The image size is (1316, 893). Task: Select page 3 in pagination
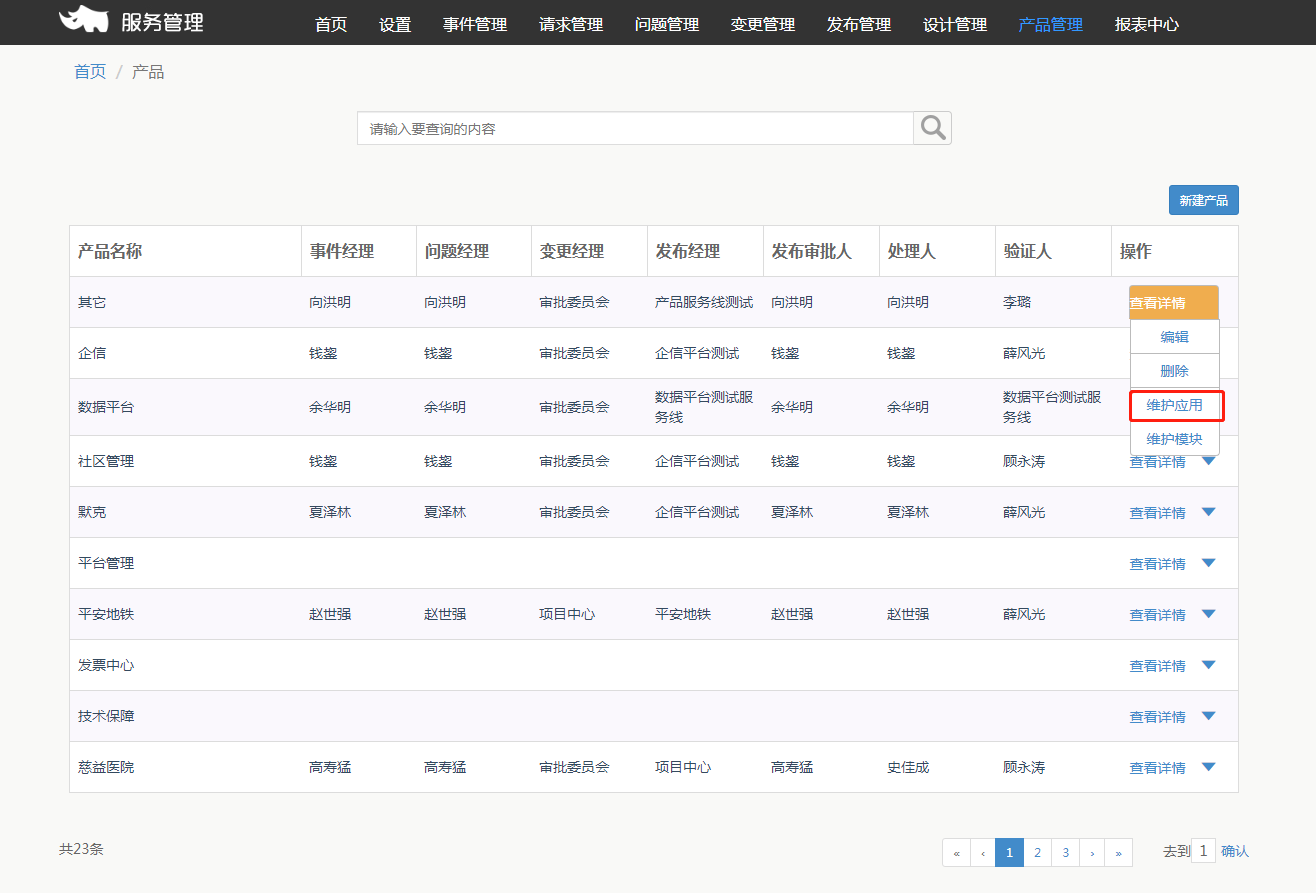[1066, 853]
